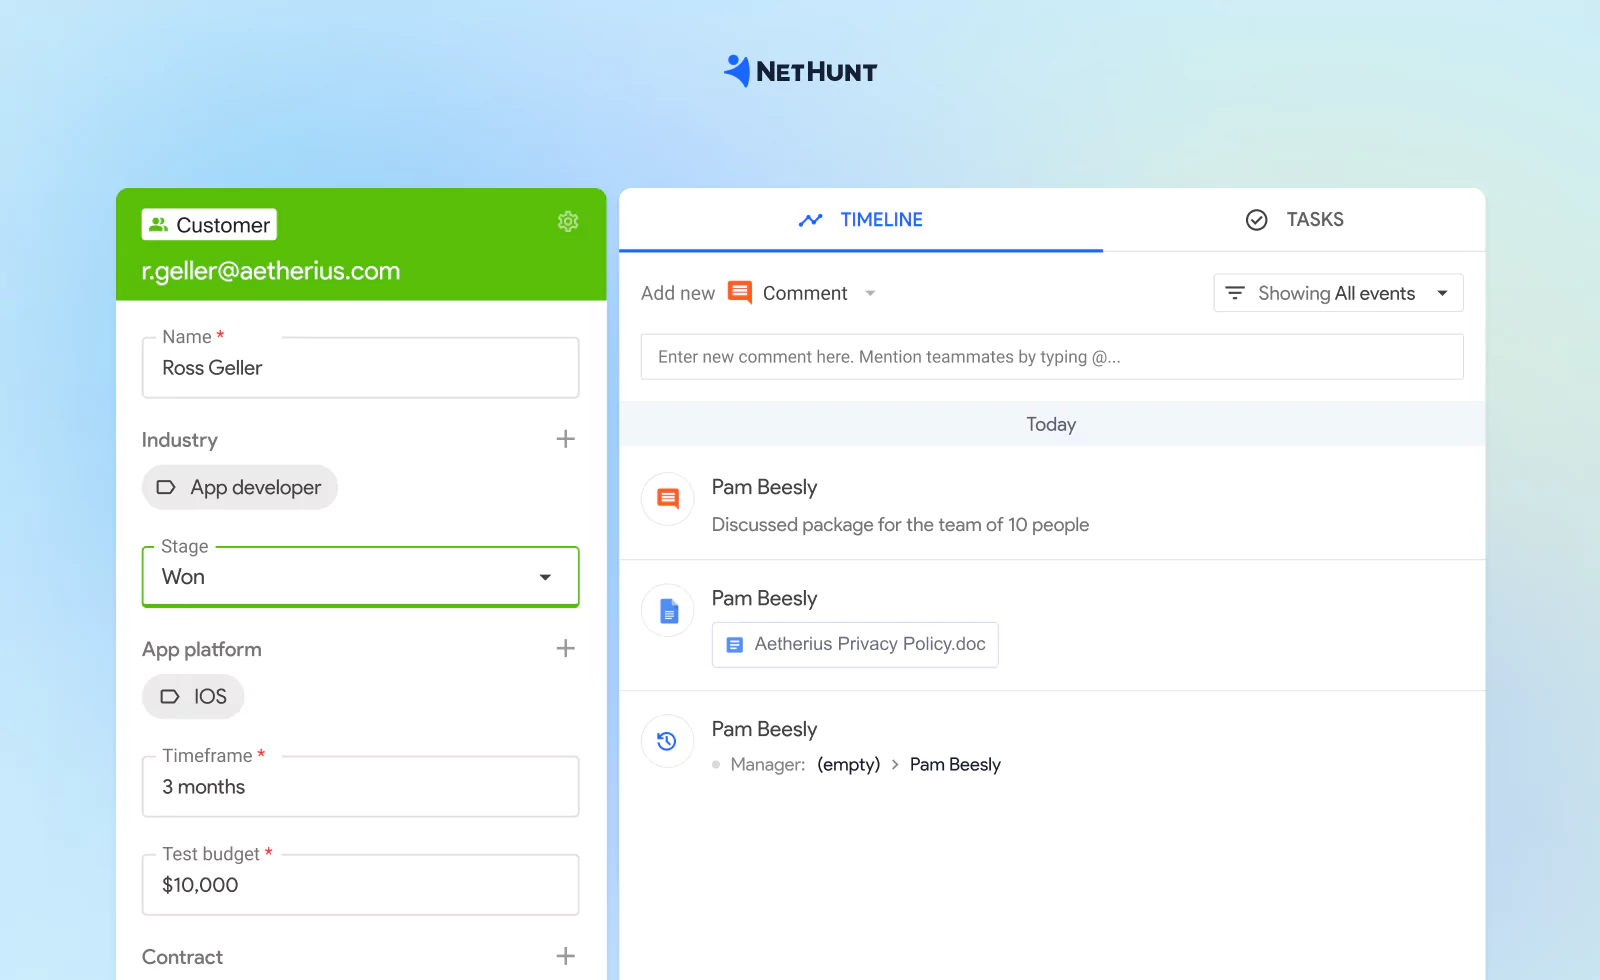The image size is (1600, 980).
Task: Click the blue document icon in the timeline
Action: 667,609
